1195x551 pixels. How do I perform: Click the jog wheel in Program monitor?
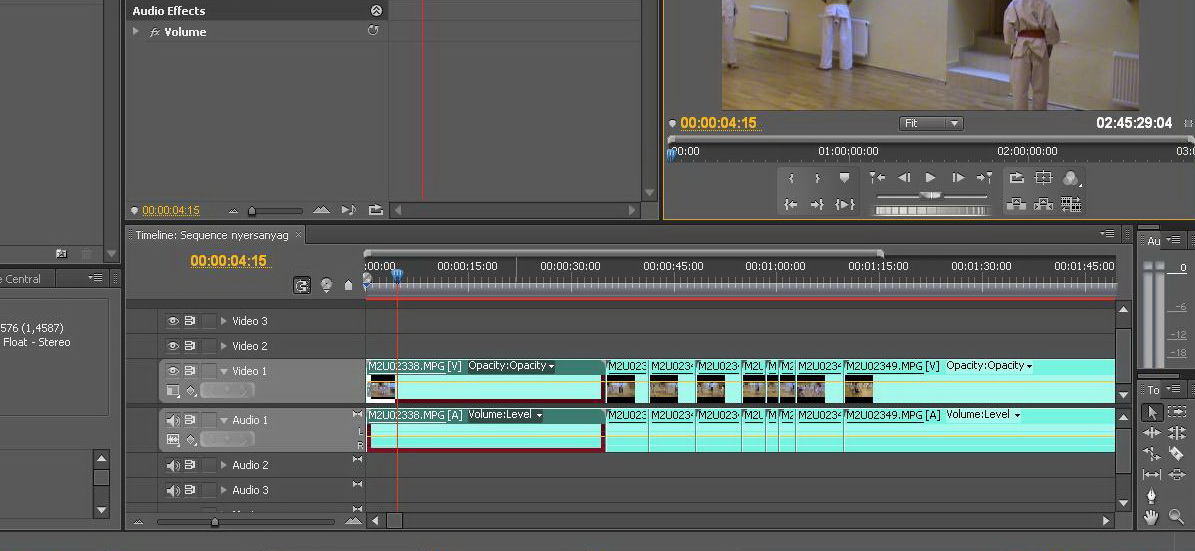[931, 210]
